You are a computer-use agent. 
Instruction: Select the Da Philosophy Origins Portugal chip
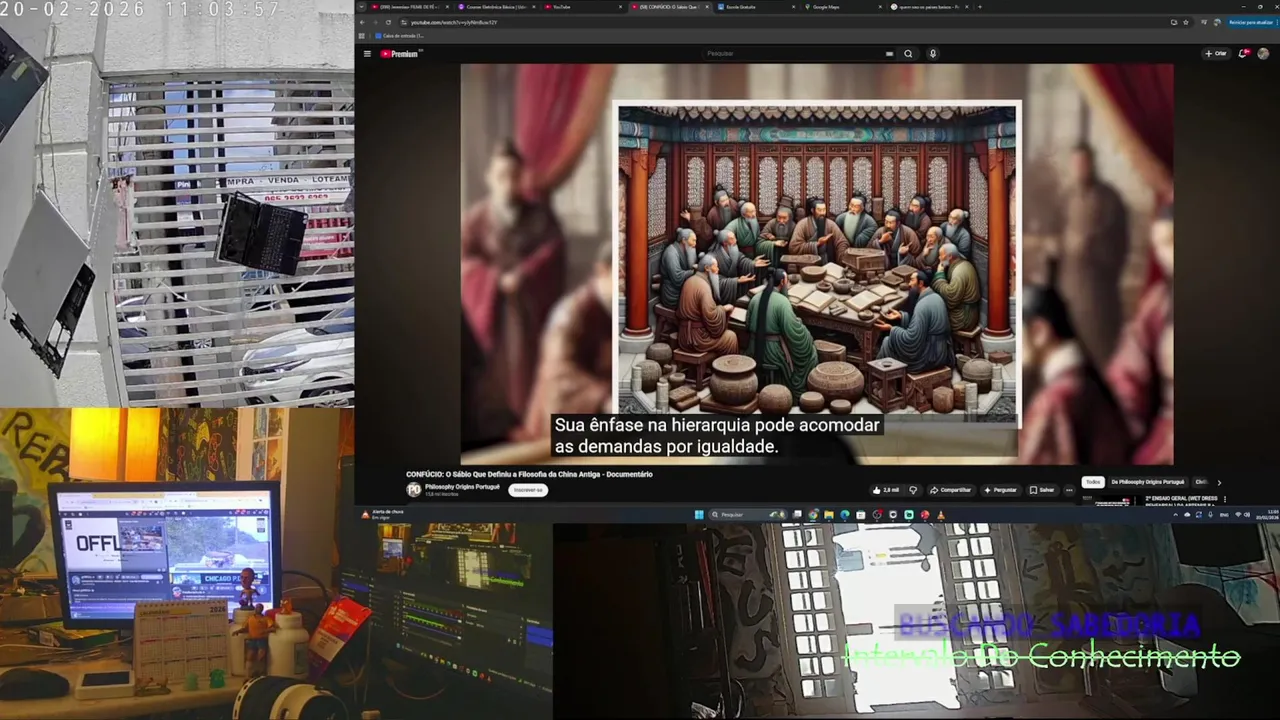1147,482
